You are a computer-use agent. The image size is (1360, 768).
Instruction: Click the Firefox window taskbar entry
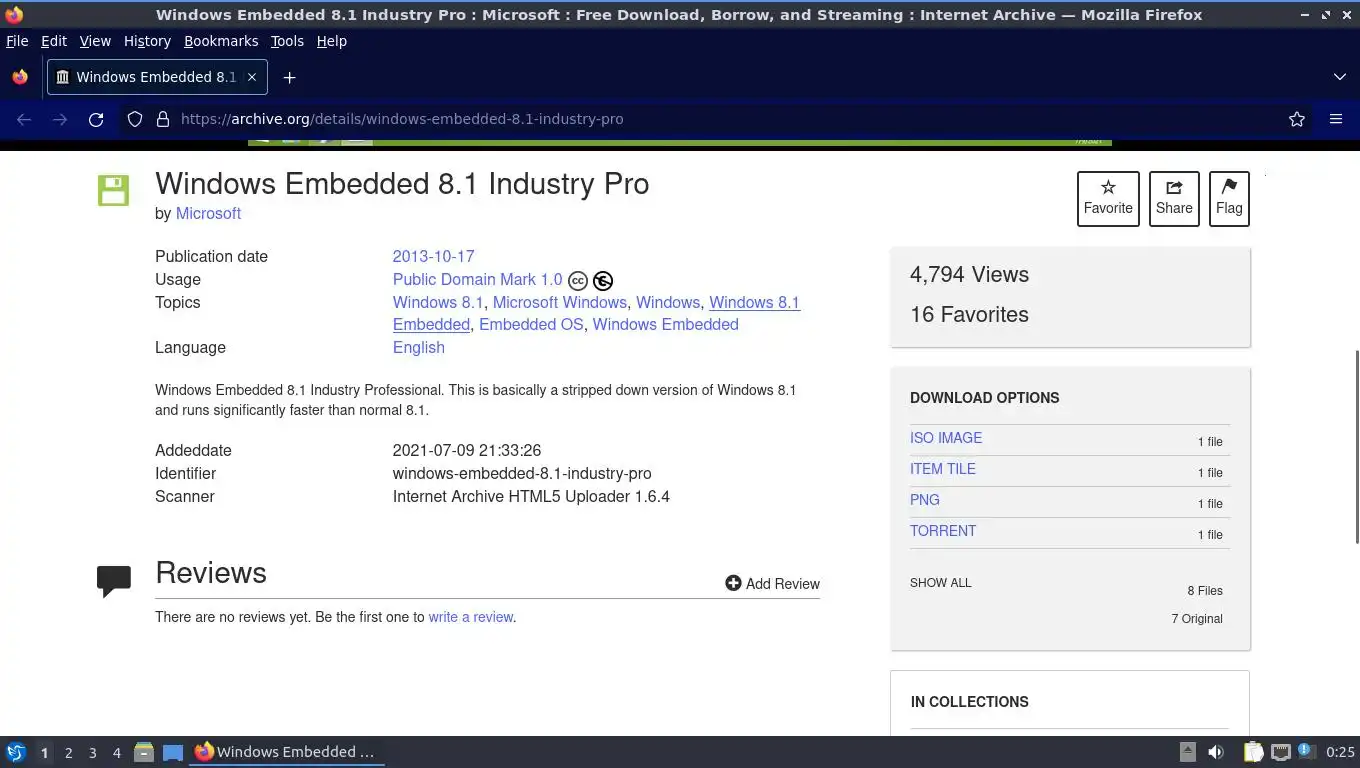pos(287,752)
